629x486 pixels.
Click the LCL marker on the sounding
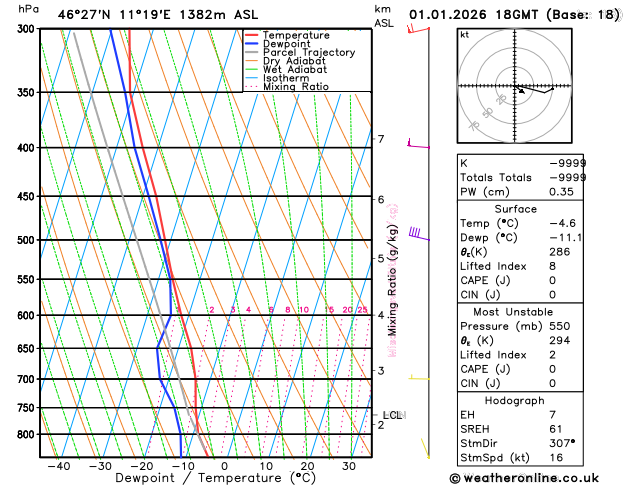pos(392,415)
